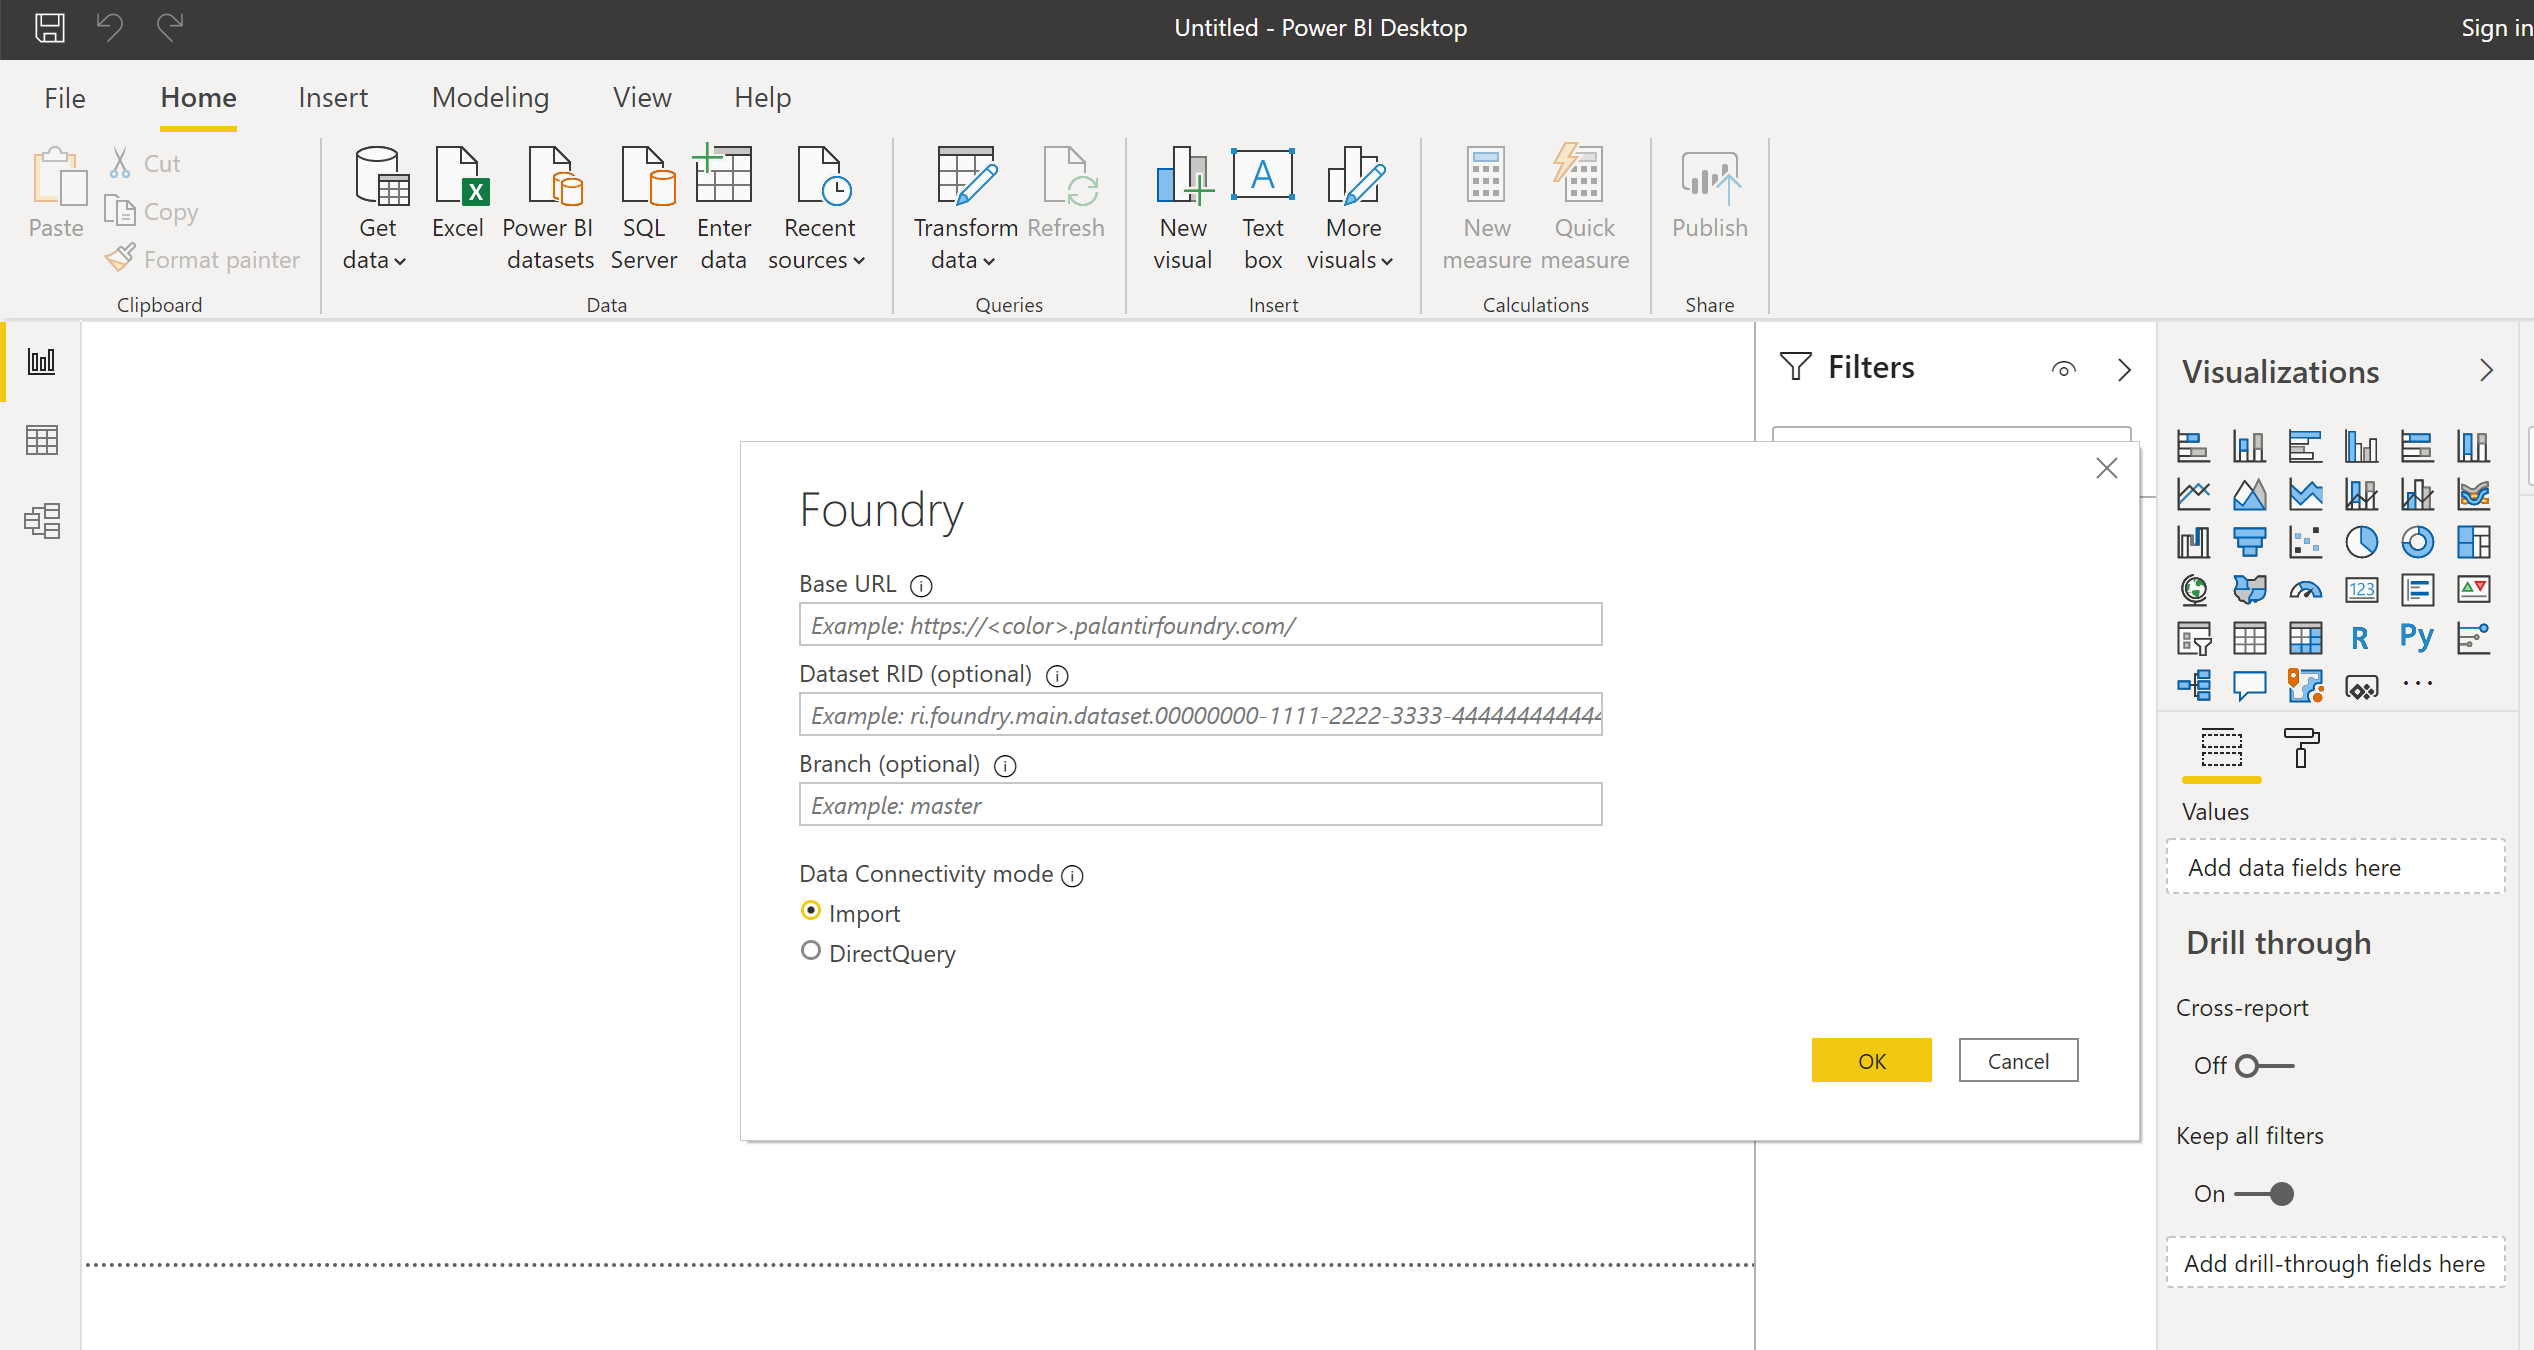The image size is (2534, 1350).
Task: Select the Fields tab in Visualizations
Action: tap(2222, 748)
